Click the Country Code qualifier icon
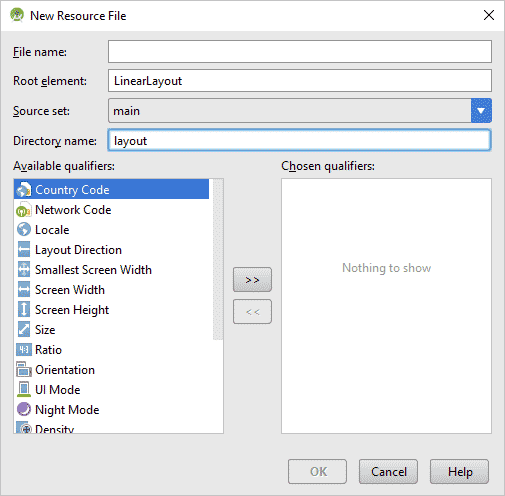The width and height of the screenshot is (505, 496). [x=24, y=190]
